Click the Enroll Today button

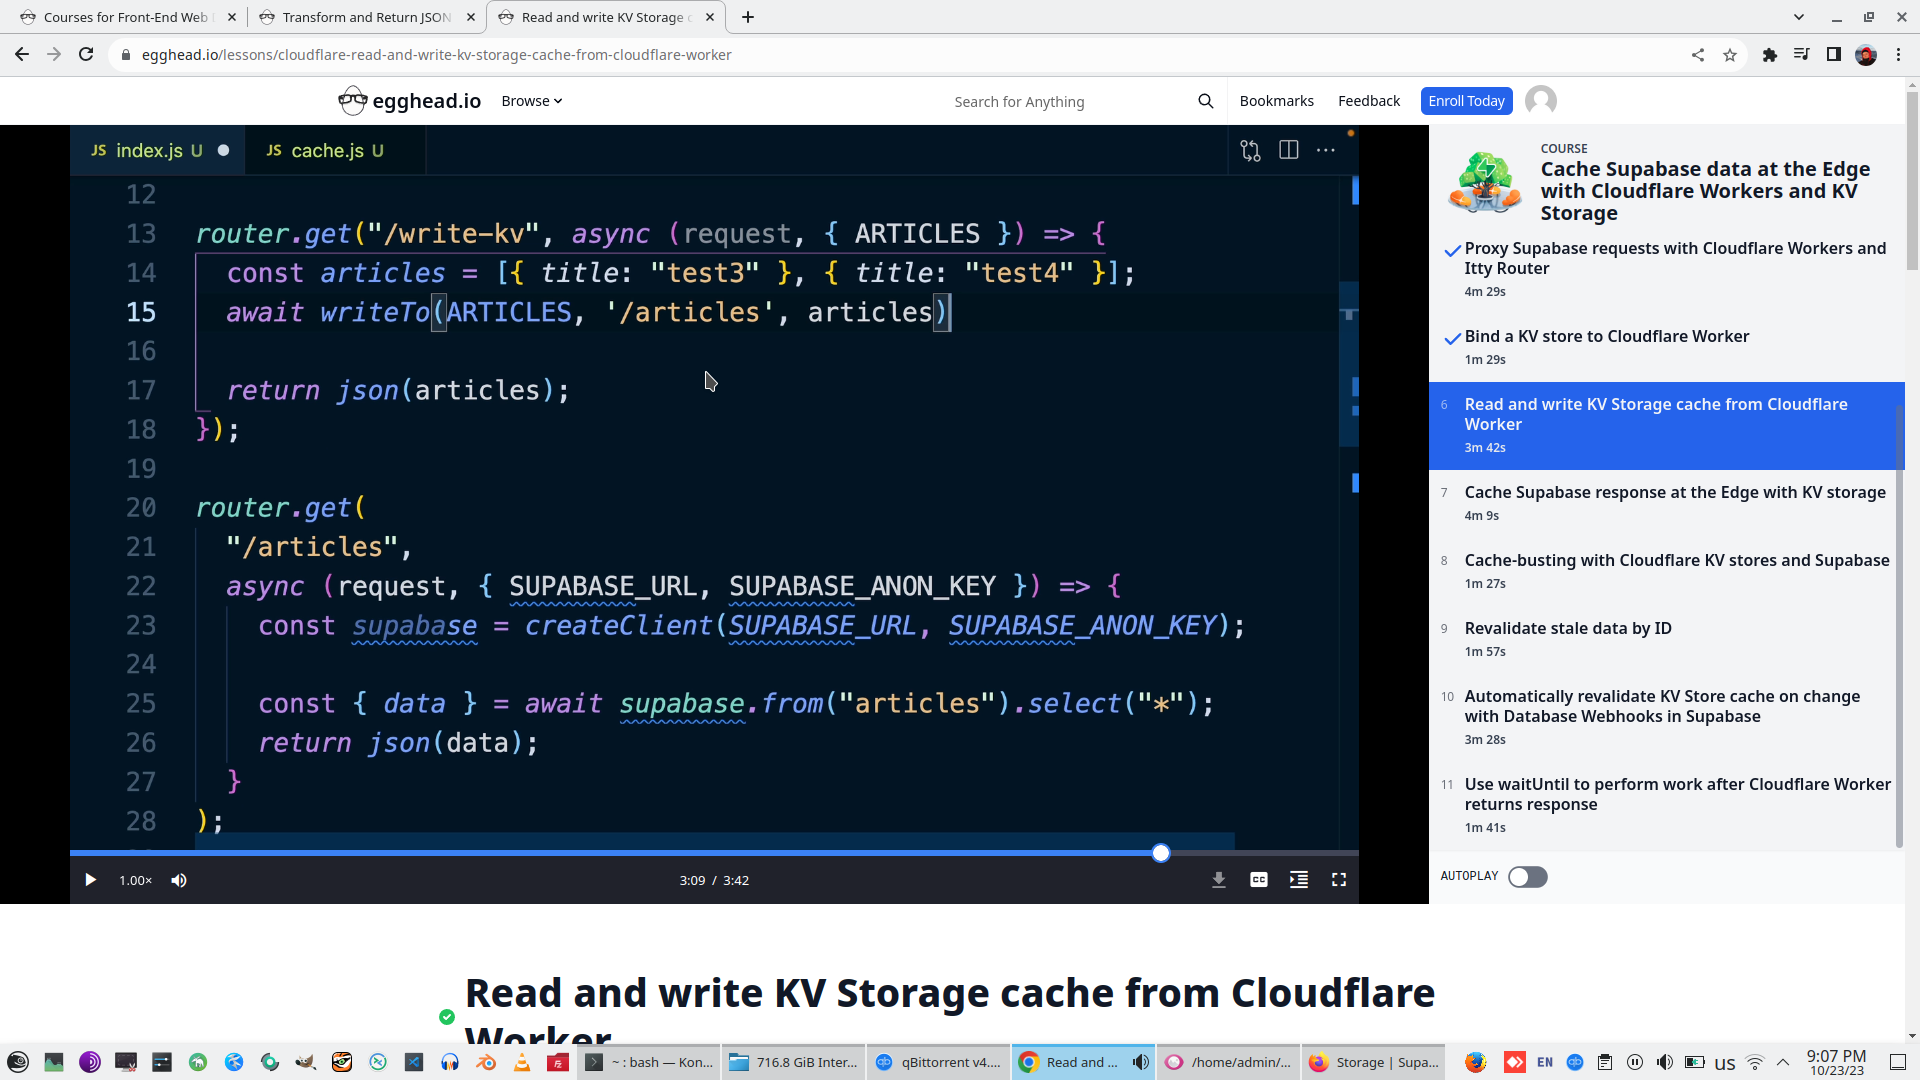pos(1465,101)
